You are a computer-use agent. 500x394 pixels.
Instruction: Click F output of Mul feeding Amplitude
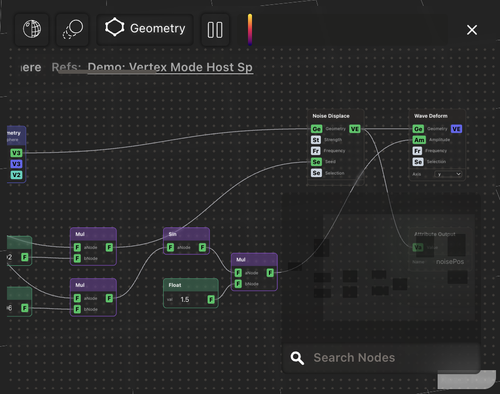click(270, 273)
